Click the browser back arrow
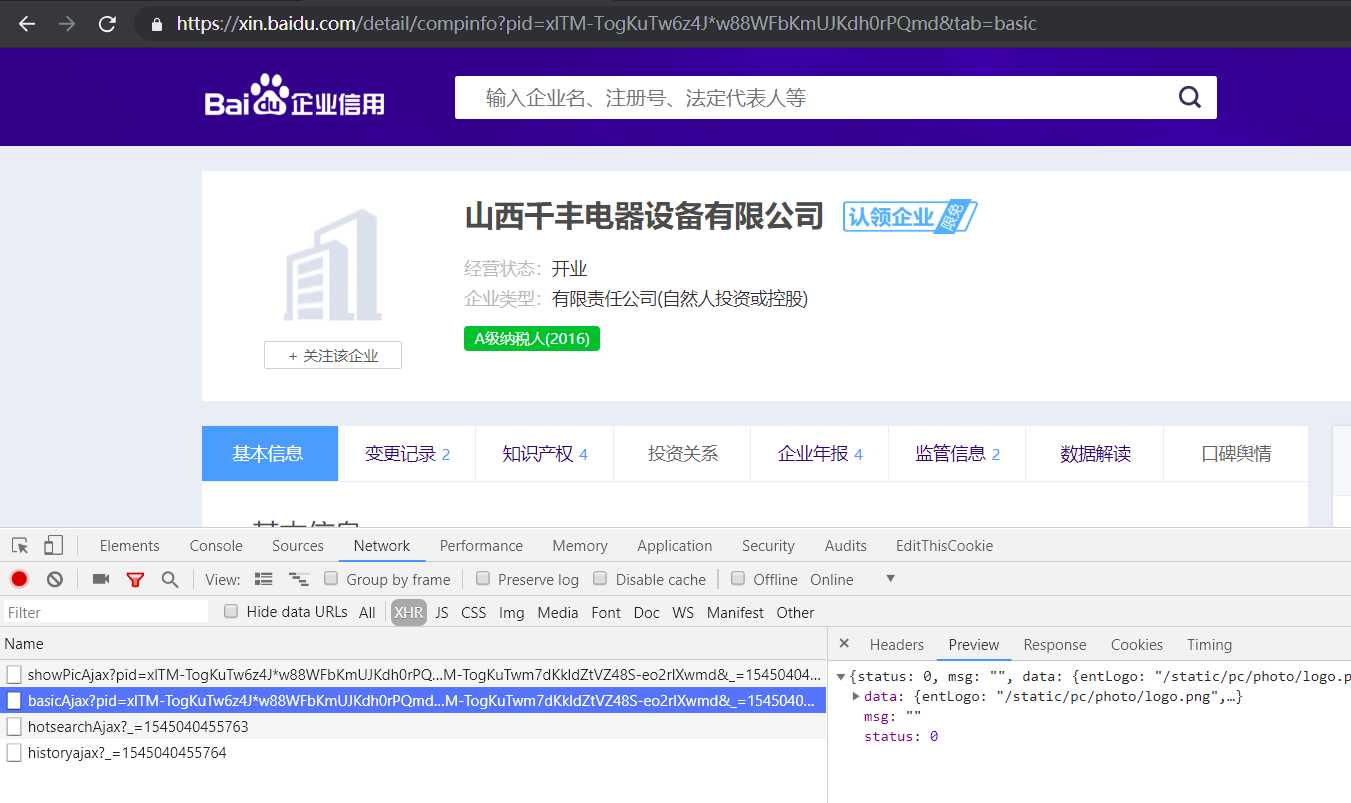 27,23
